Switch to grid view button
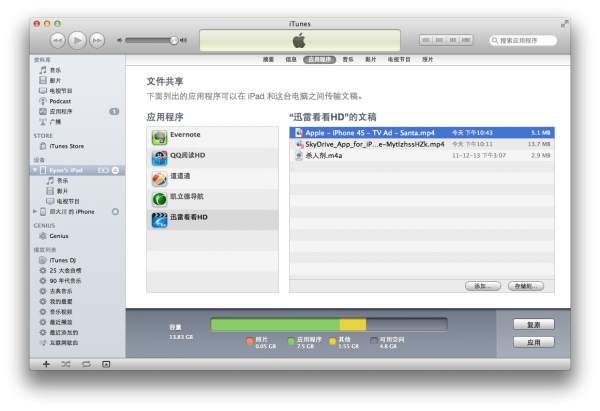 tap(453, 40)
